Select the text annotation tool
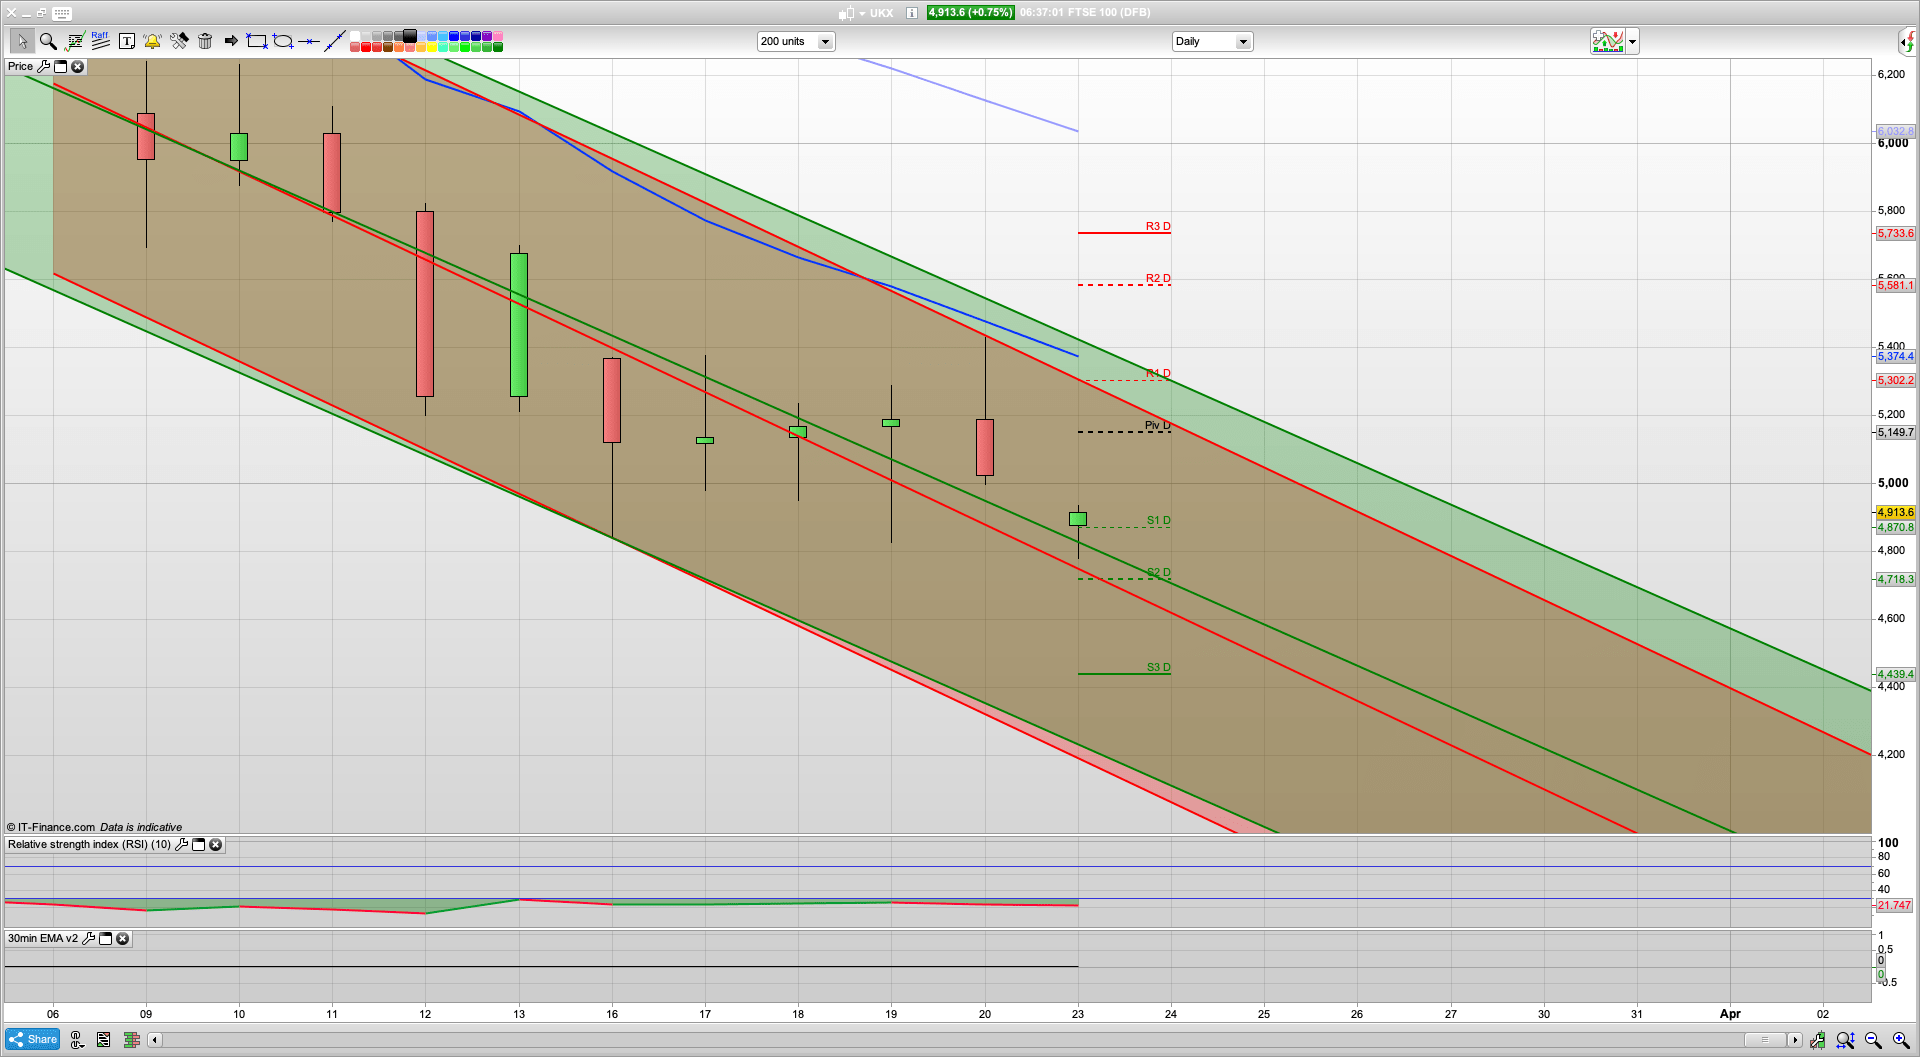 tap(126, 41)
